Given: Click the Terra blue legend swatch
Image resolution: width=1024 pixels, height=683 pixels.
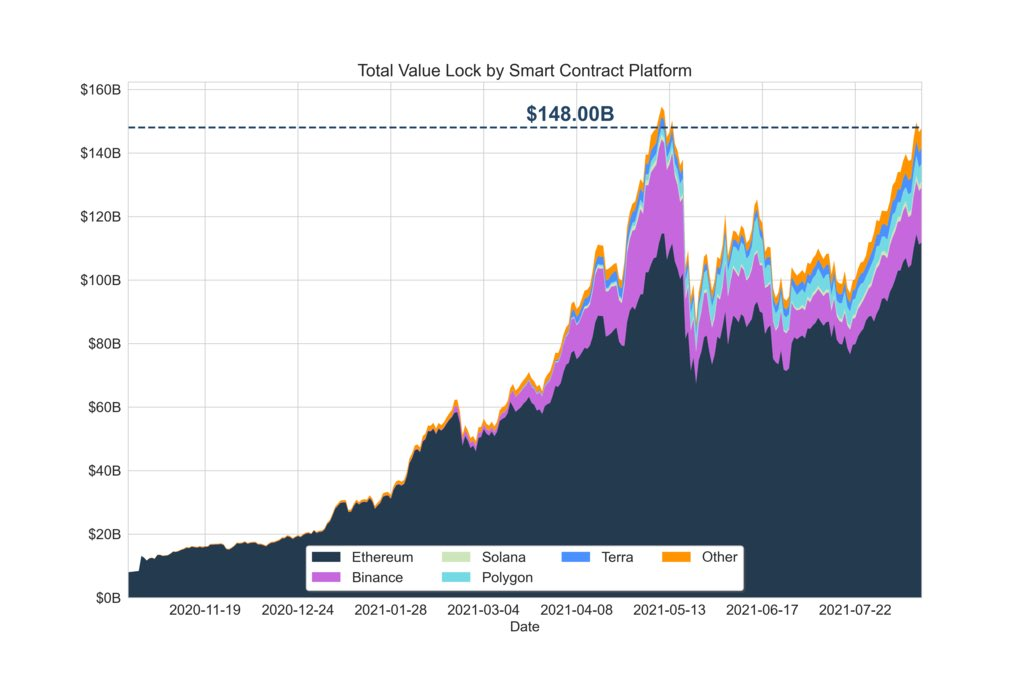Looking at the screenshot, I should click(x=575, y=557).
